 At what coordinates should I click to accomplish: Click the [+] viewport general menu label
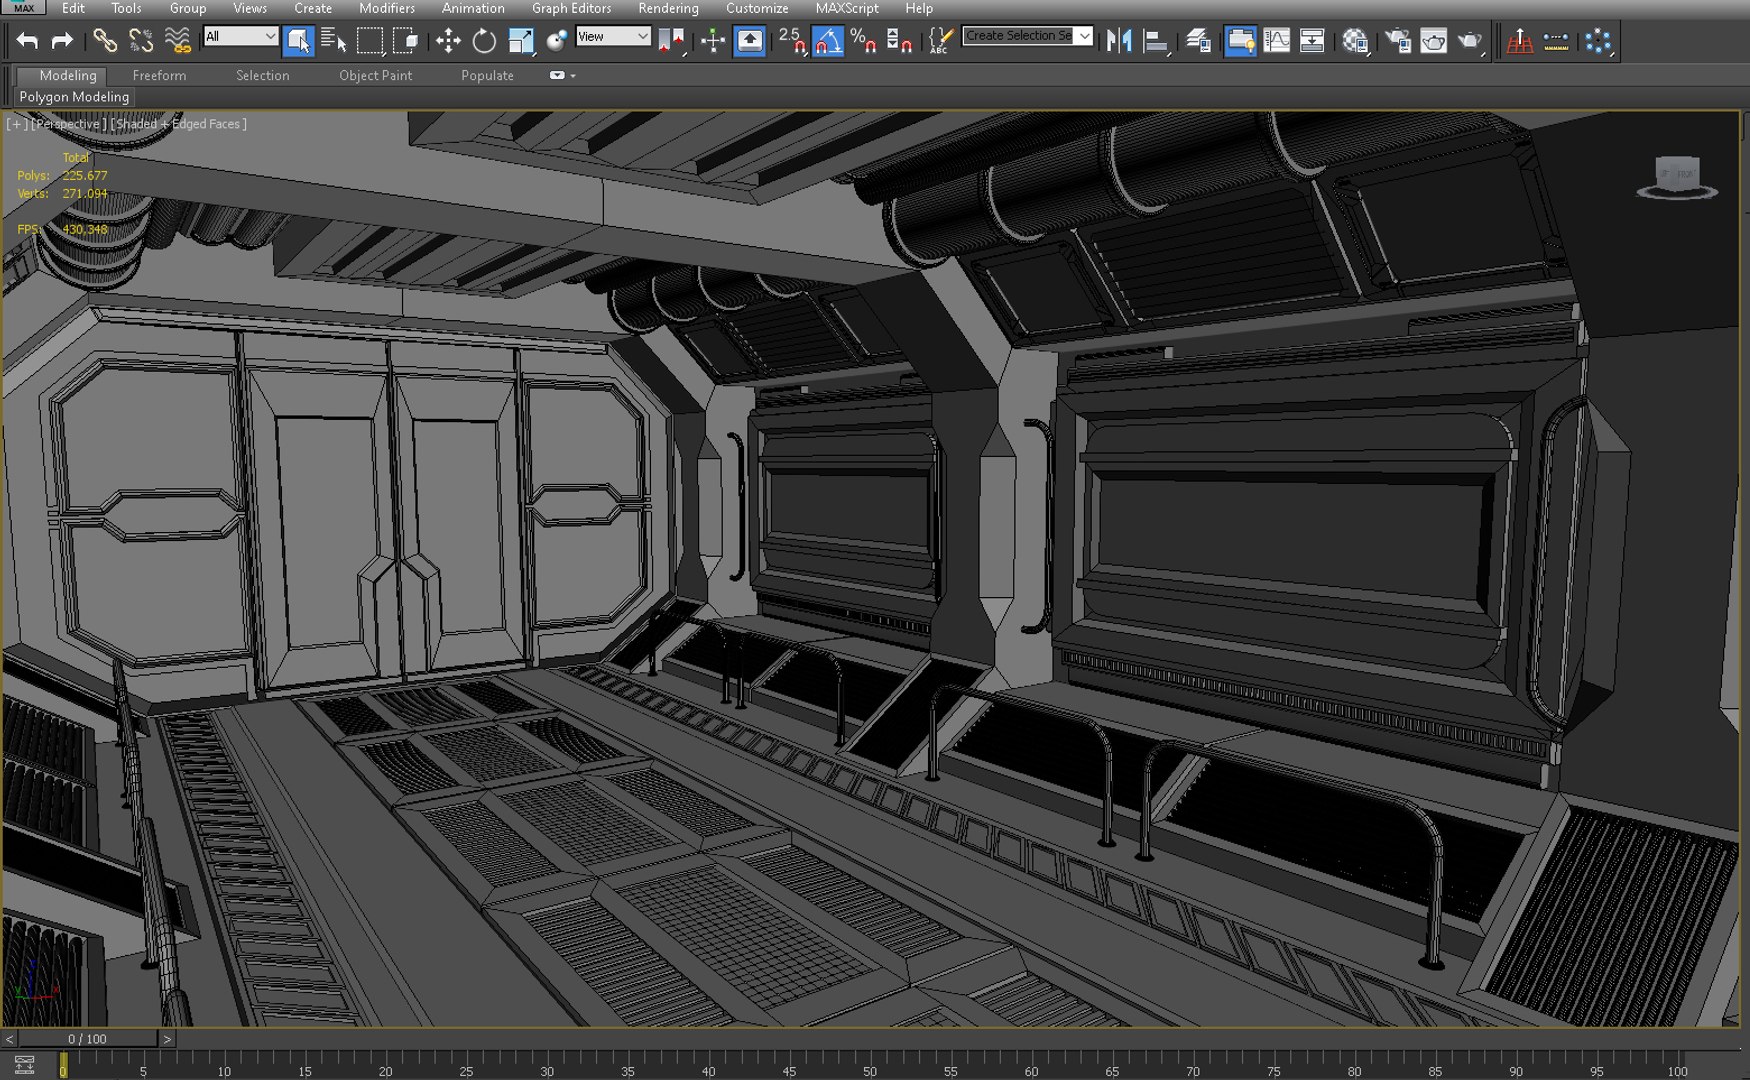(x=17, y=124)
